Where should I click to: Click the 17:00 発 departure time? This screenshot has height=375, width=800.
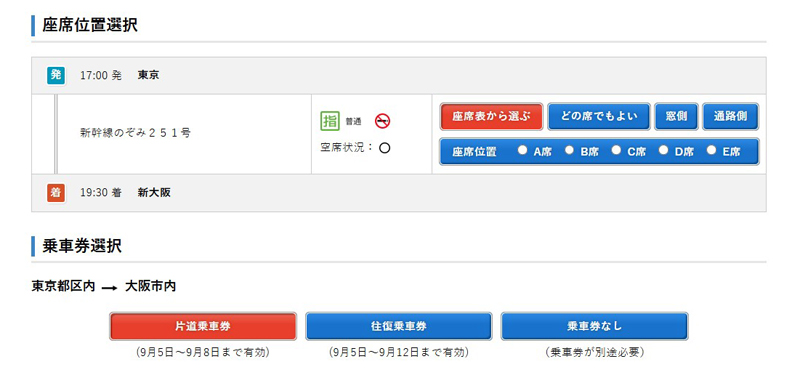(101, 76)
